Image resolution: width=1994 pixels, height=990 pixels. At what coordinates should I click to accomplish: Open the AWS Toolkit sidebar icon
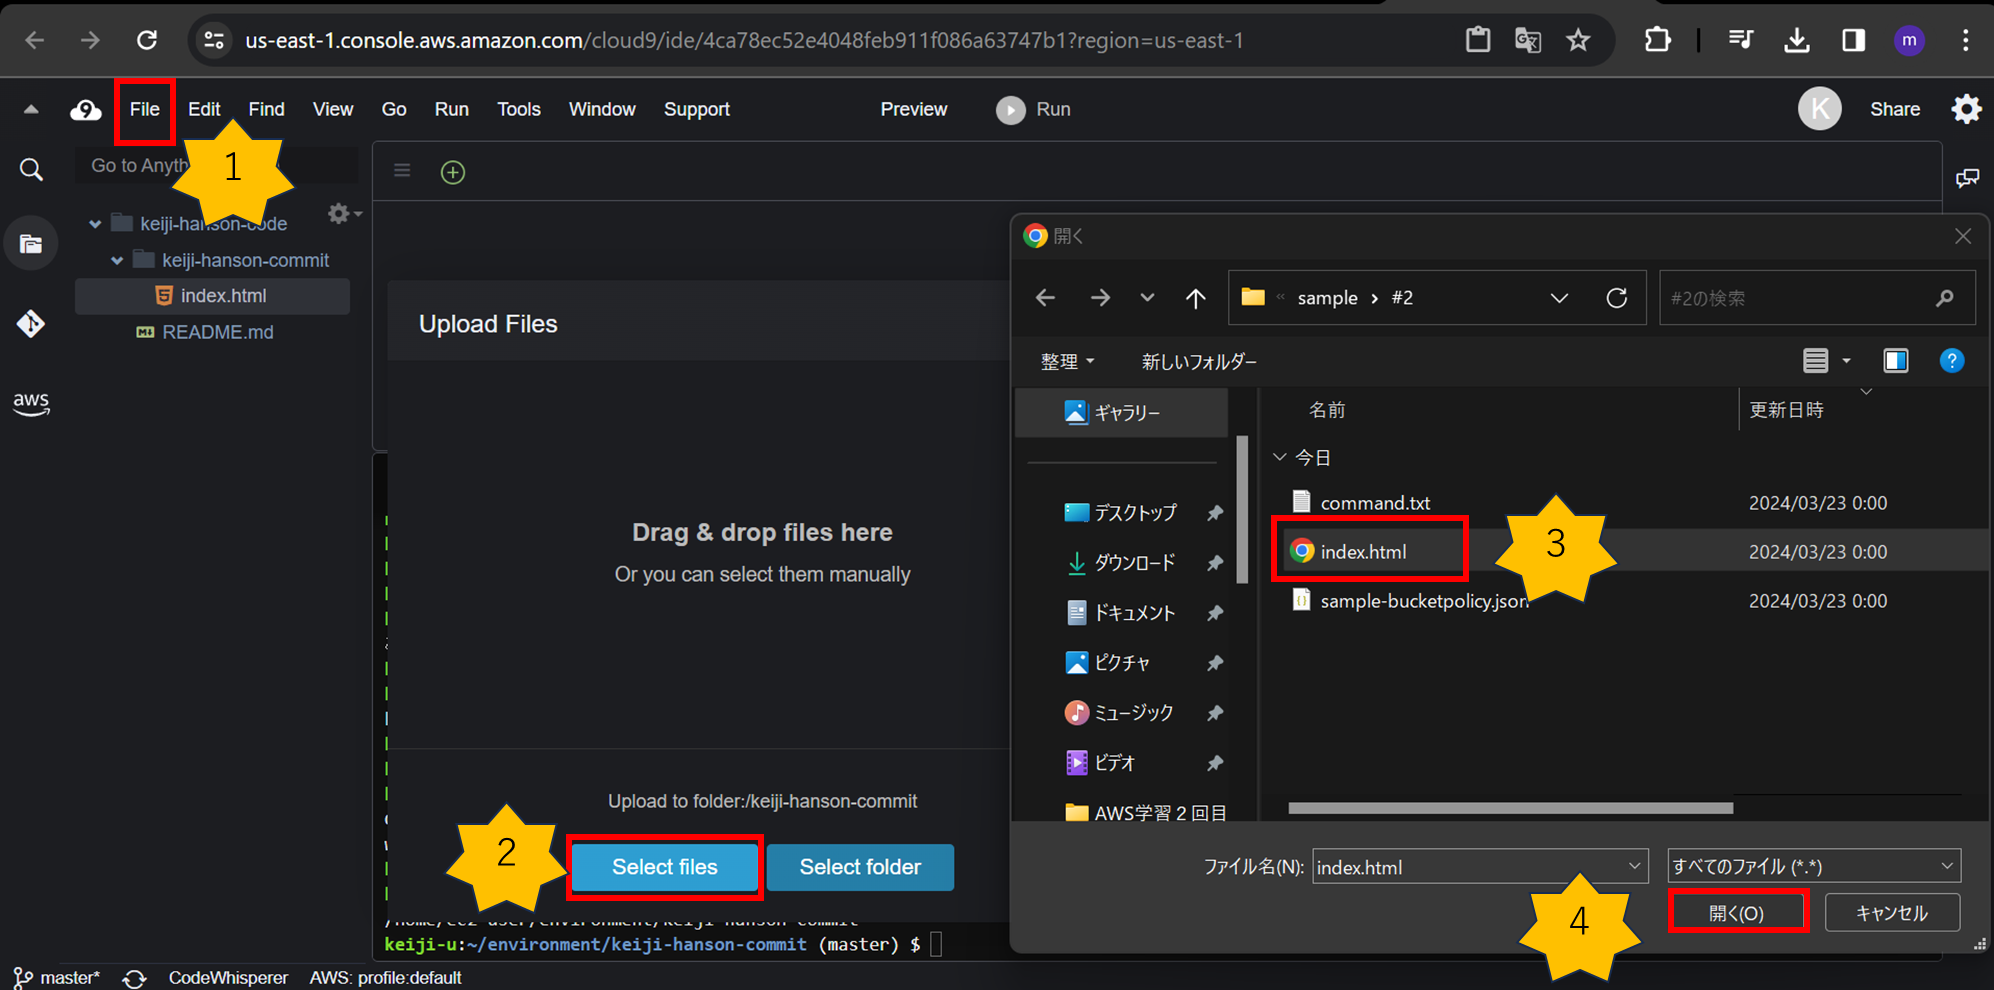coord(31,403)
